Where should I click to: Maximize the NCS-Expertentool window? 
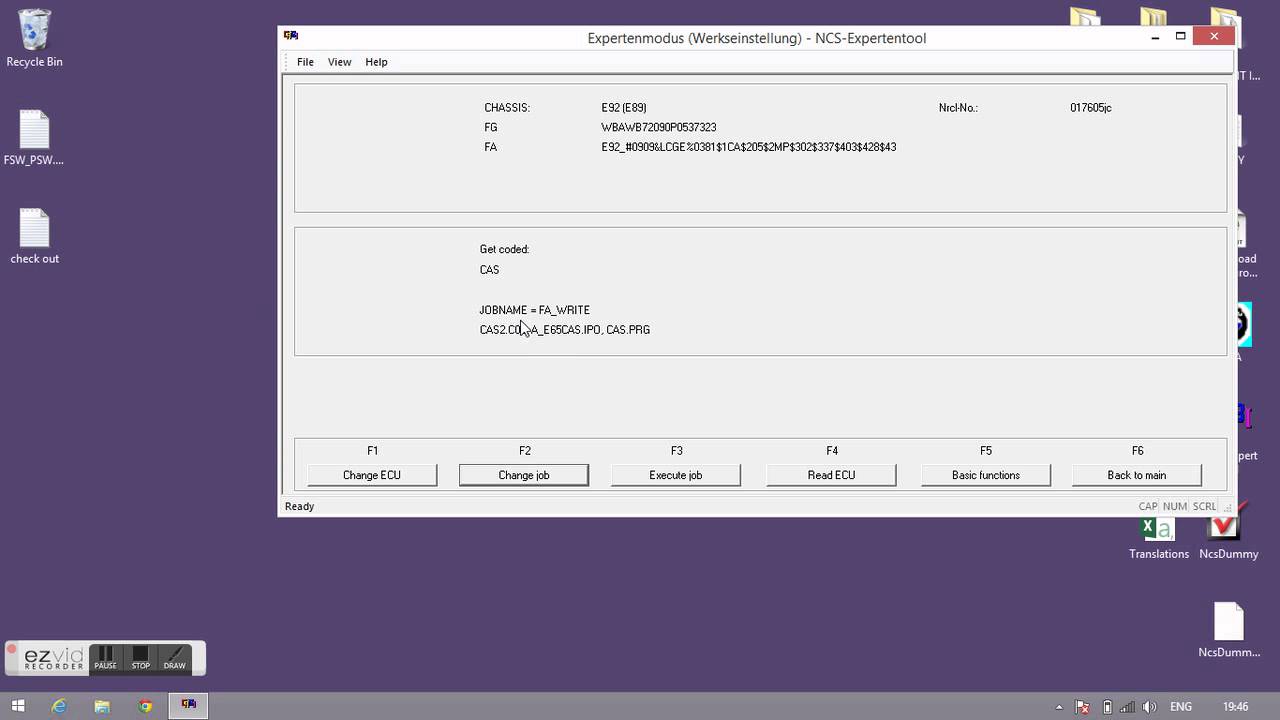(x=1181, y=37)
